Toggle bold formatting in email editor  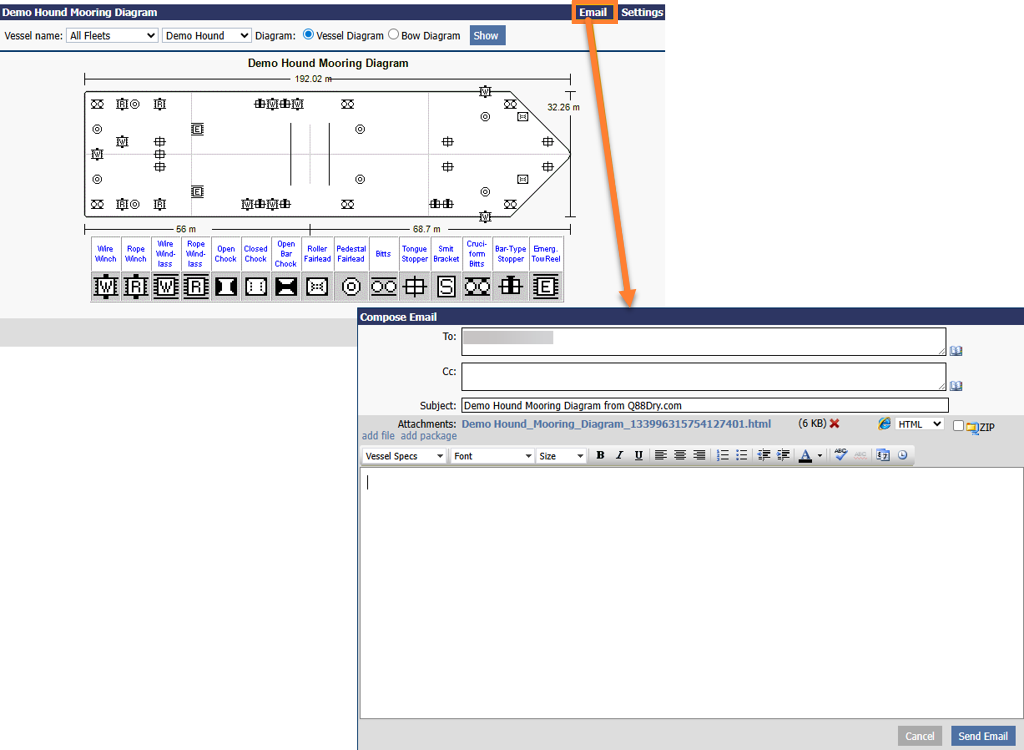(x=600, y=456)
